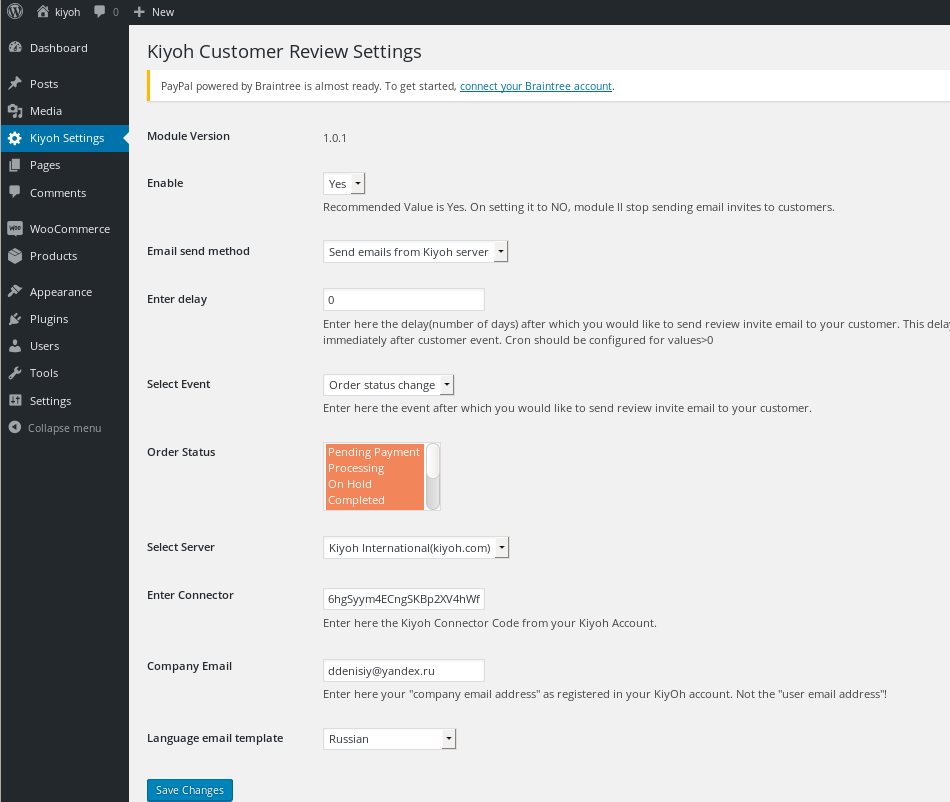Click the Comments speech bubble sidebar icon
Screen dimensions: 950x802
click(15, 192)
